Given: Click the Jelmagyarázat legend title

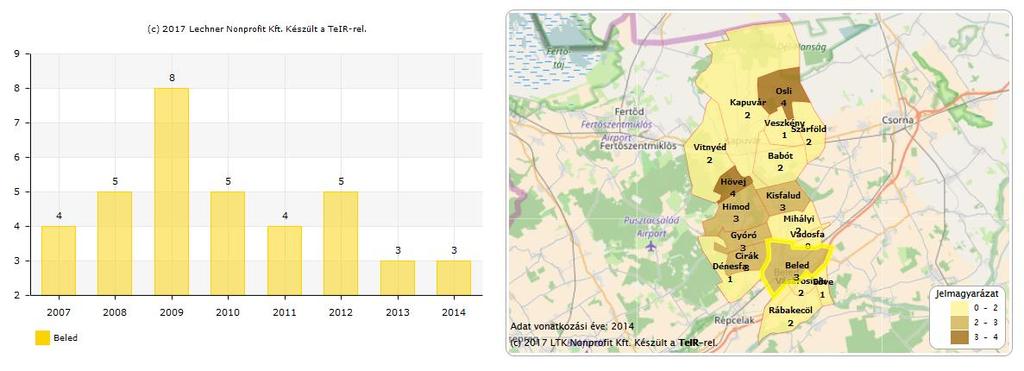Looking at the screenshot, I should click(x=966, y=293).
